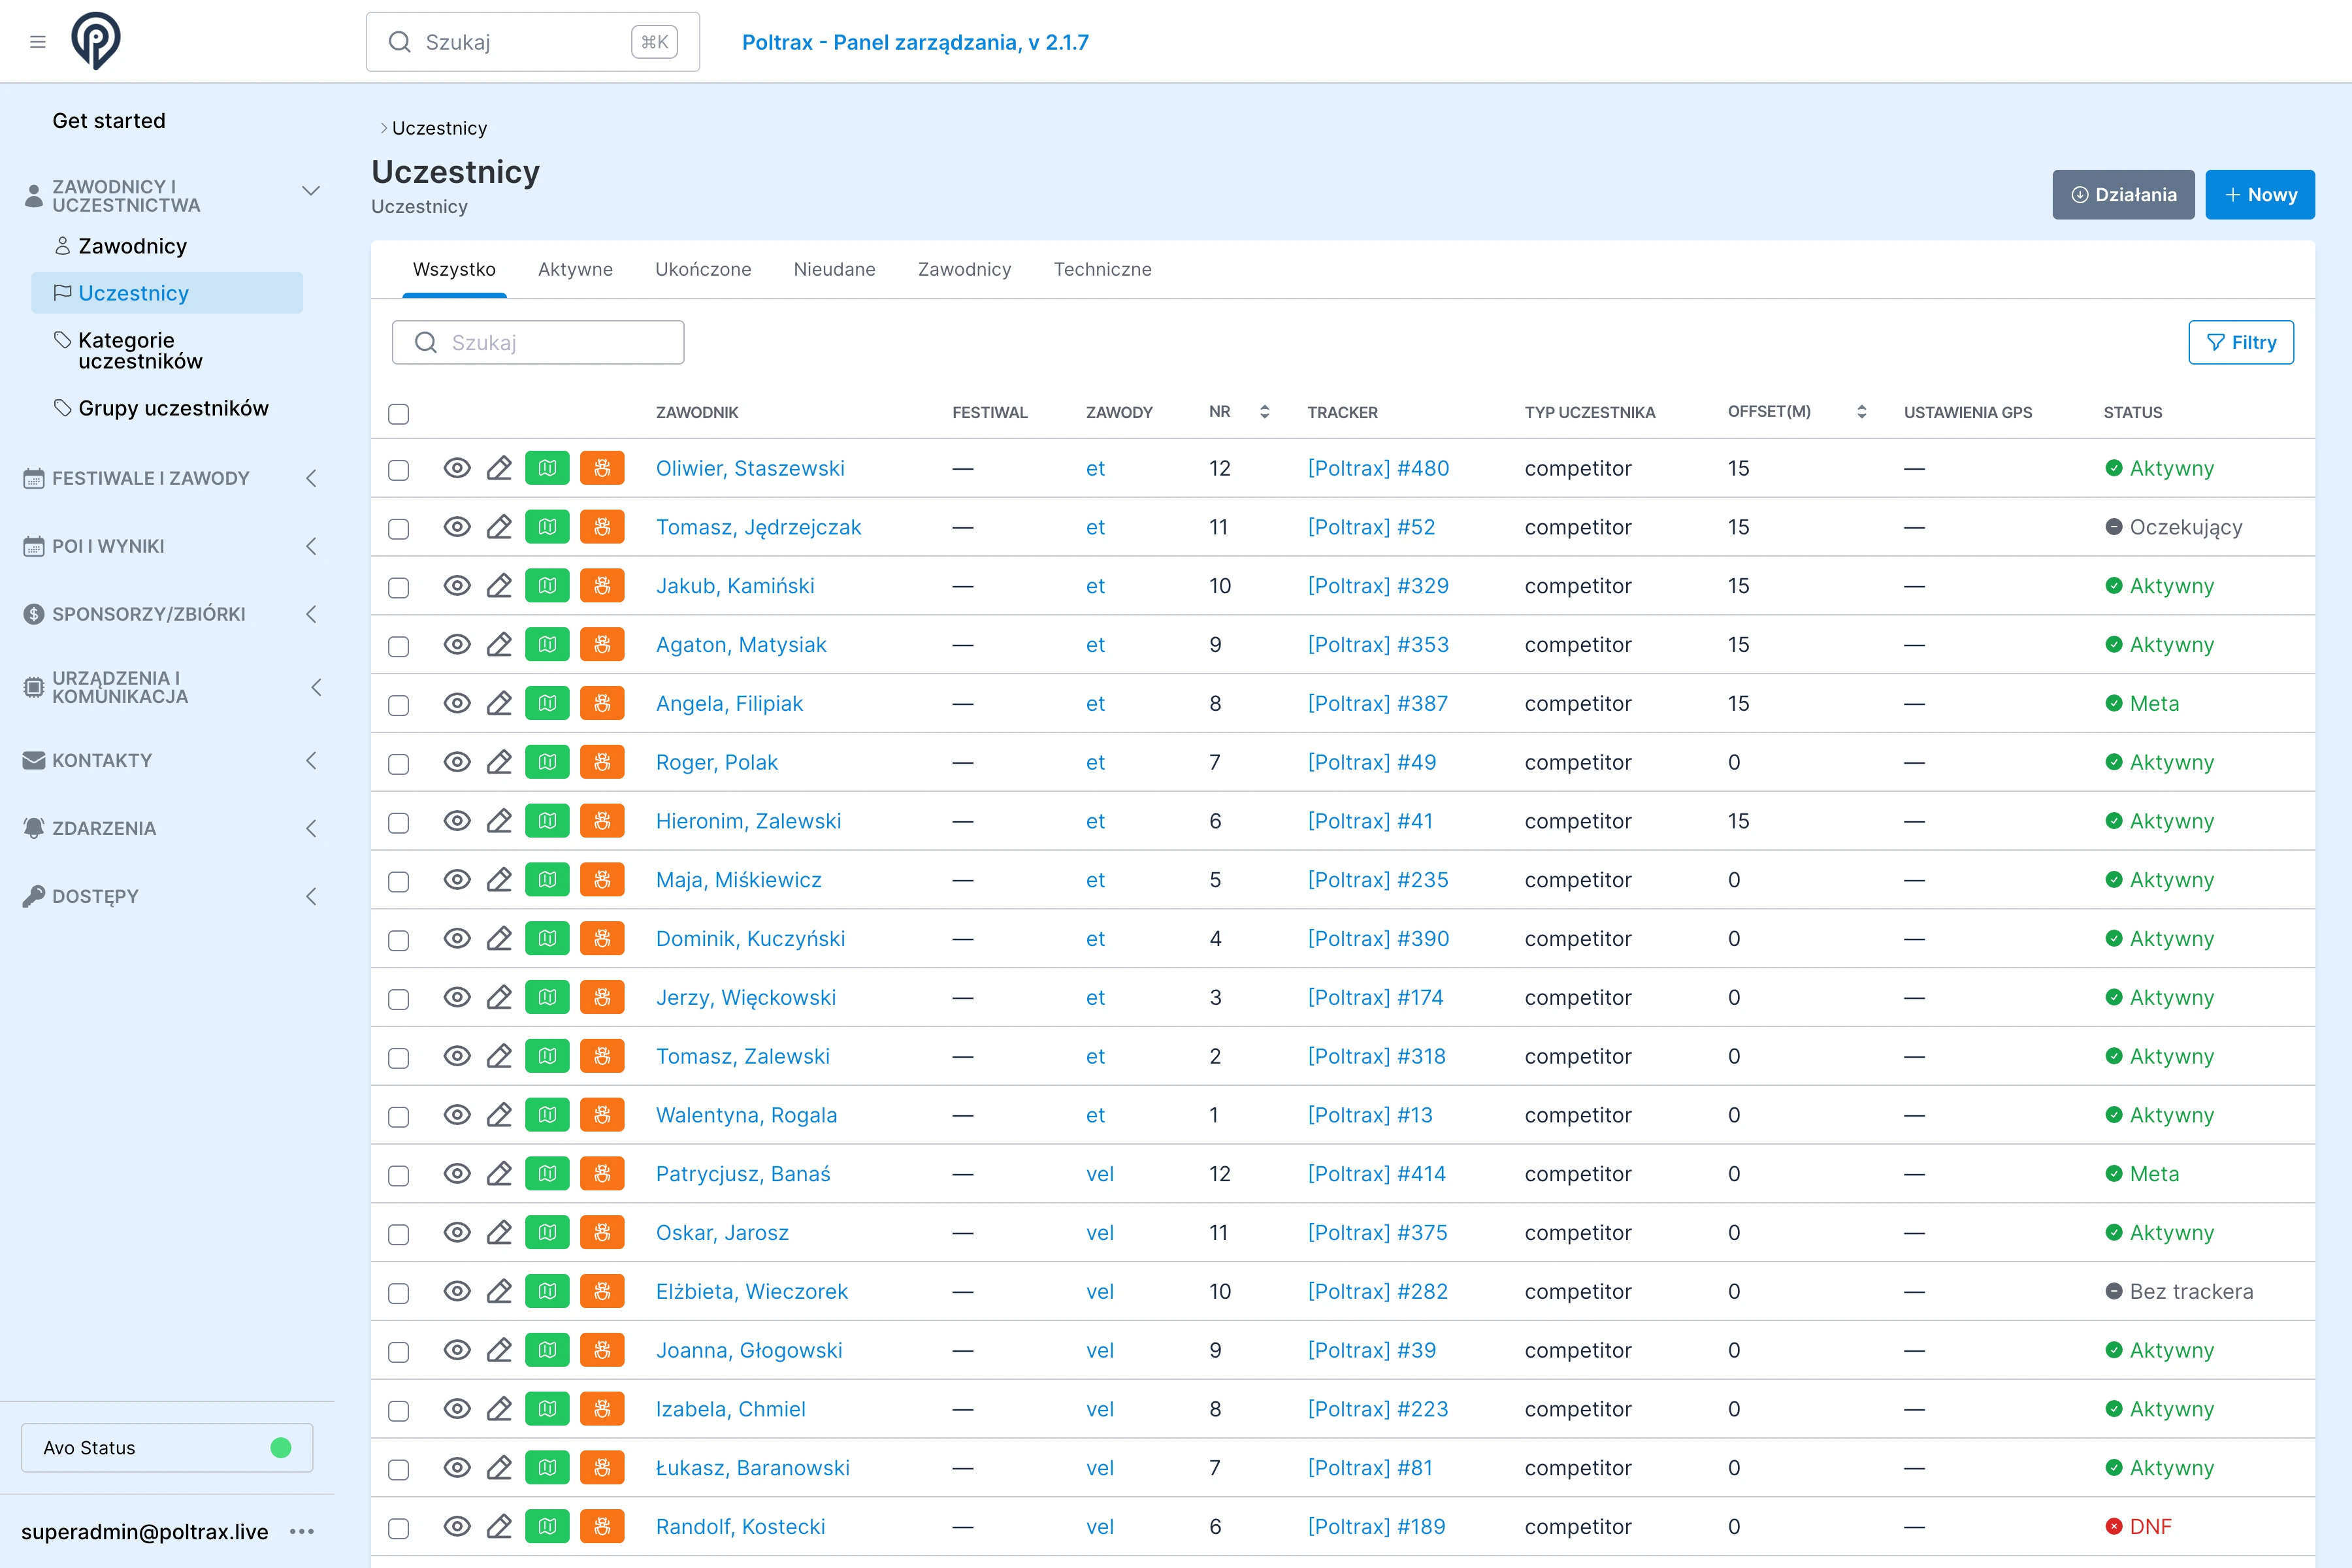Click edit pencil icon for Jakub Kamiński

click(x=499, y=586)
